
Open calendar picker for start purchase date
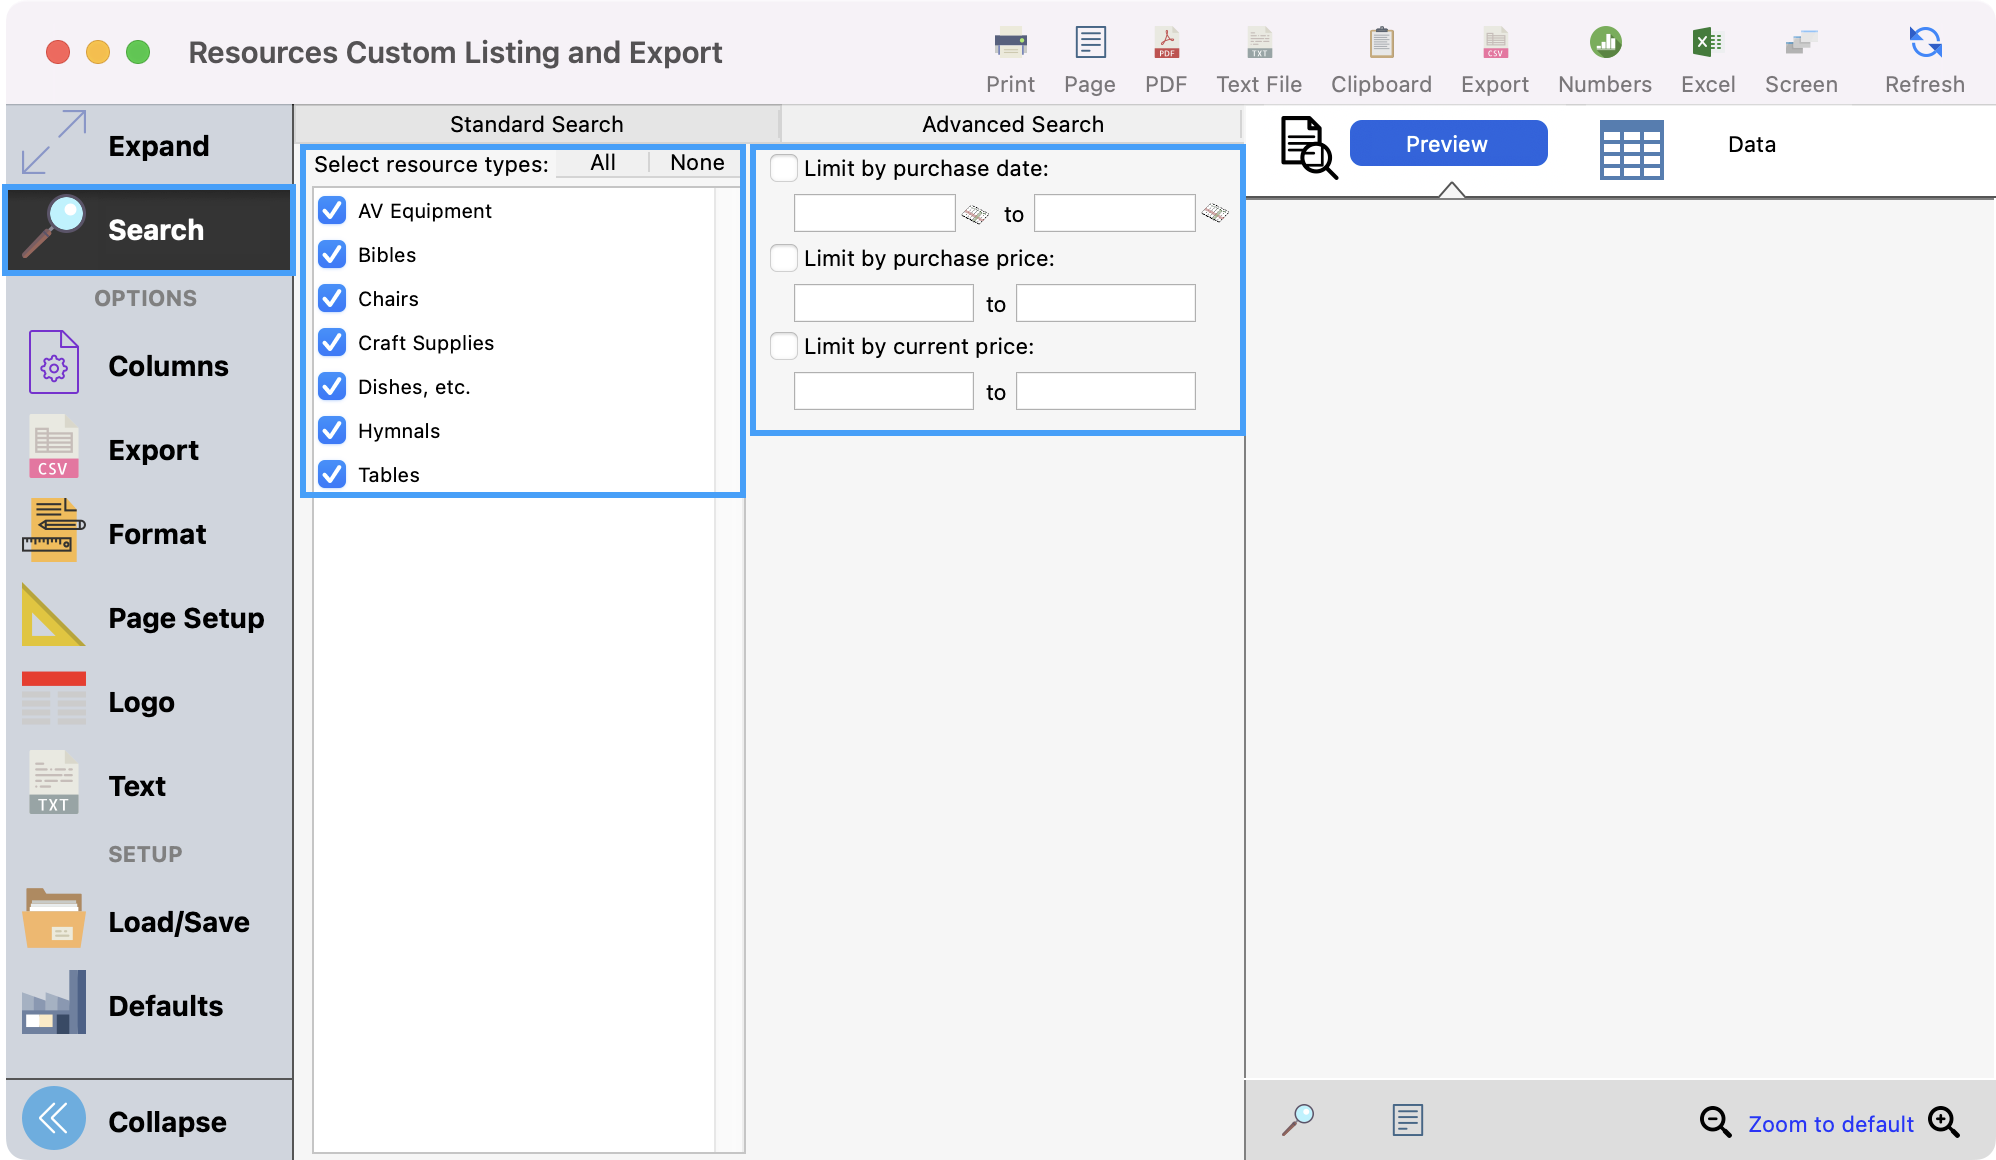point(975,214)
